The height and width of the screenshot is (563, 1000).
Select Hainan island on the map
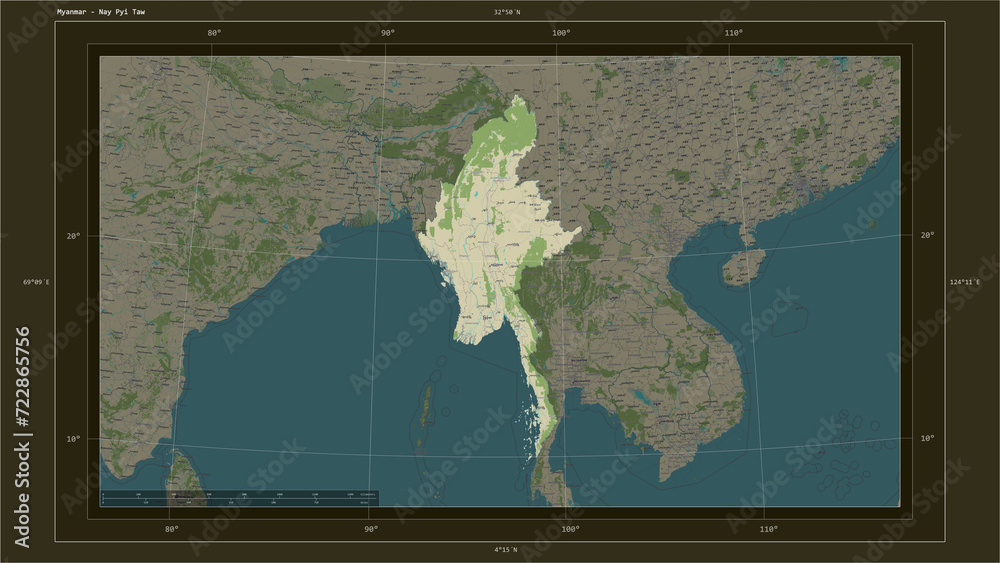[x=743, y=267]
